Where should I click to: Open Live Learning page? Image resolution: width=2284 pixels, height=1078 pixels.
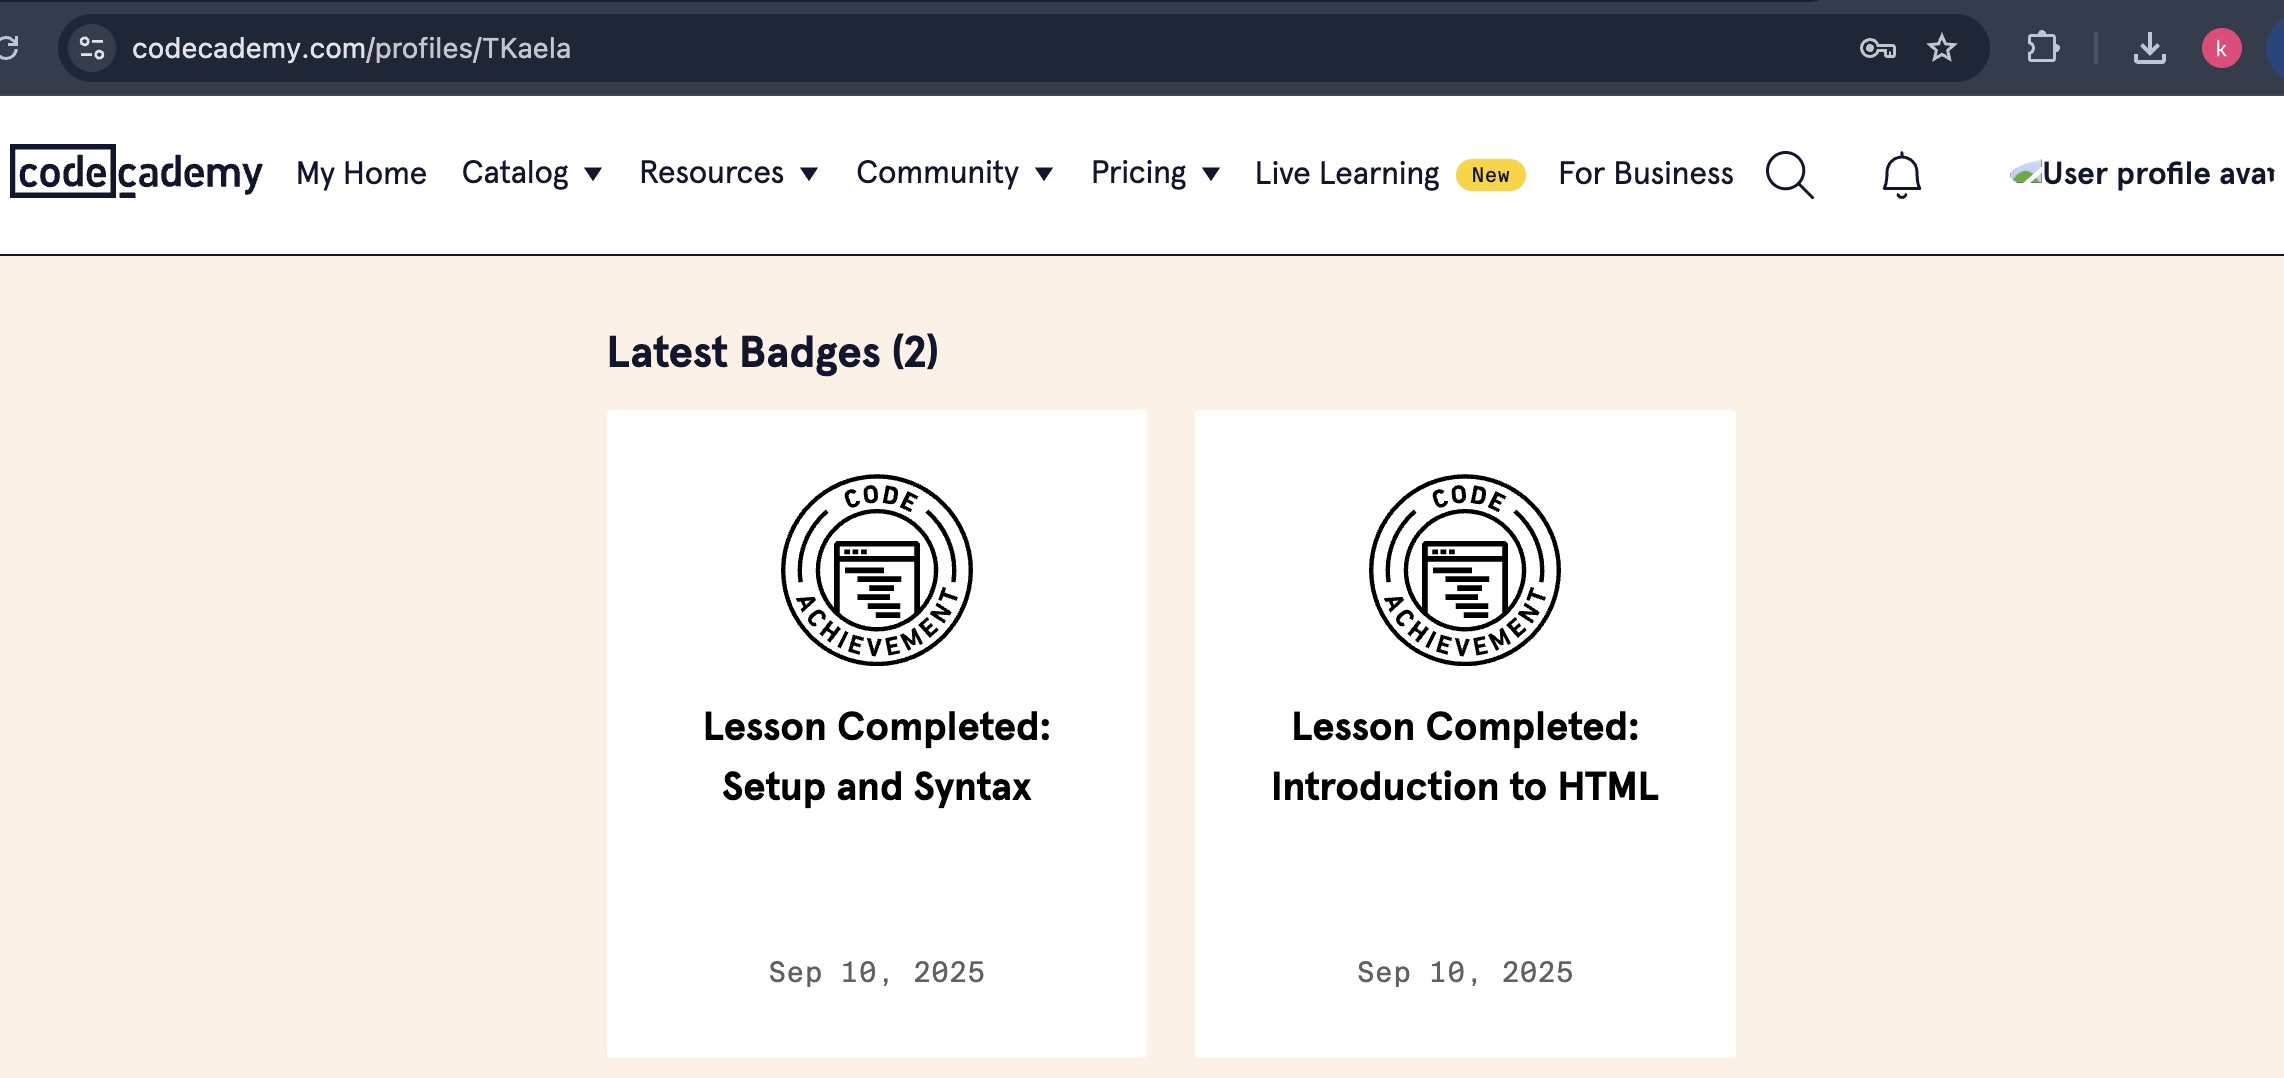click(1347, 174)
